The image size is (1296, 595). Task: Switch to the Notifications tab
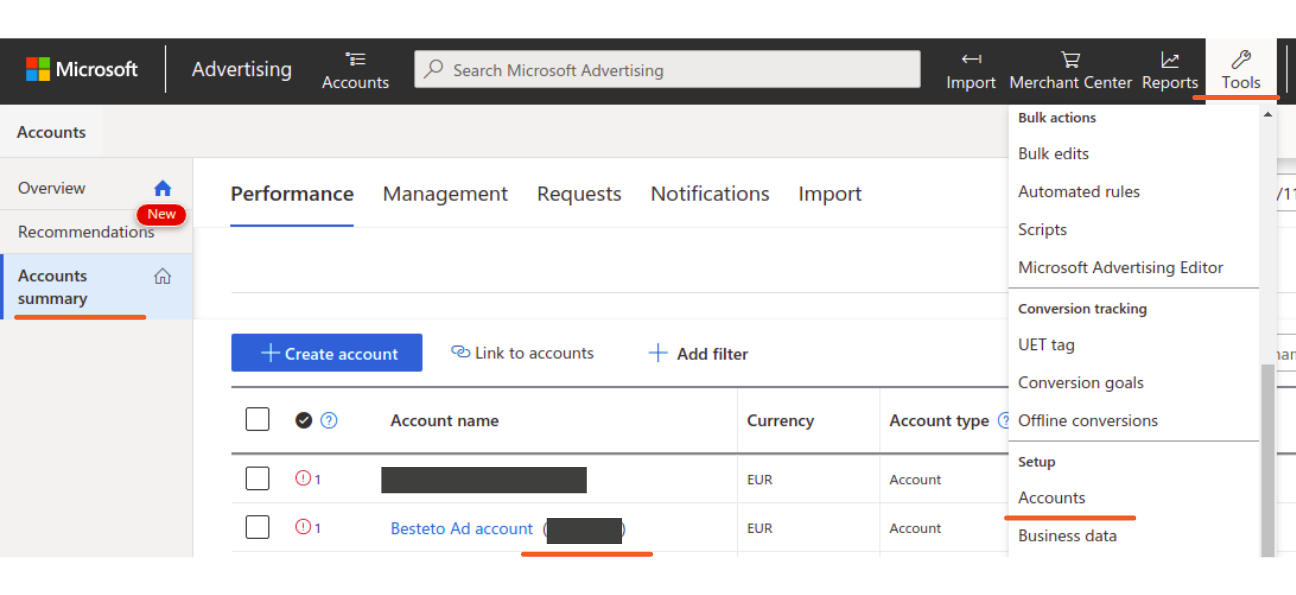[710, 194]
